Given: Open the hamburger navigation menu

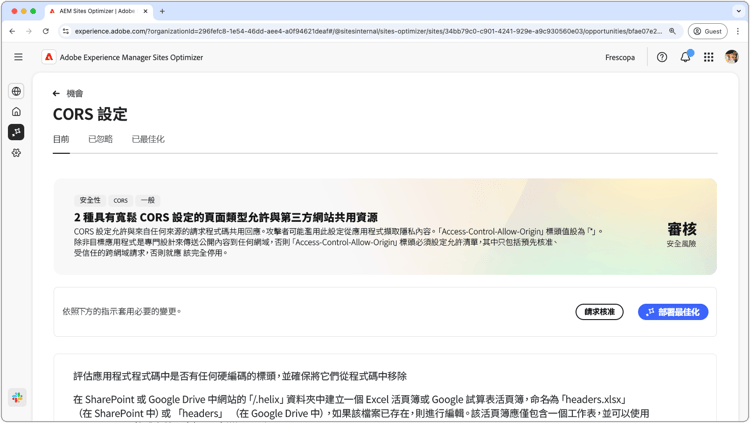Looking at the screenshot, I should (x=18, y=57).
